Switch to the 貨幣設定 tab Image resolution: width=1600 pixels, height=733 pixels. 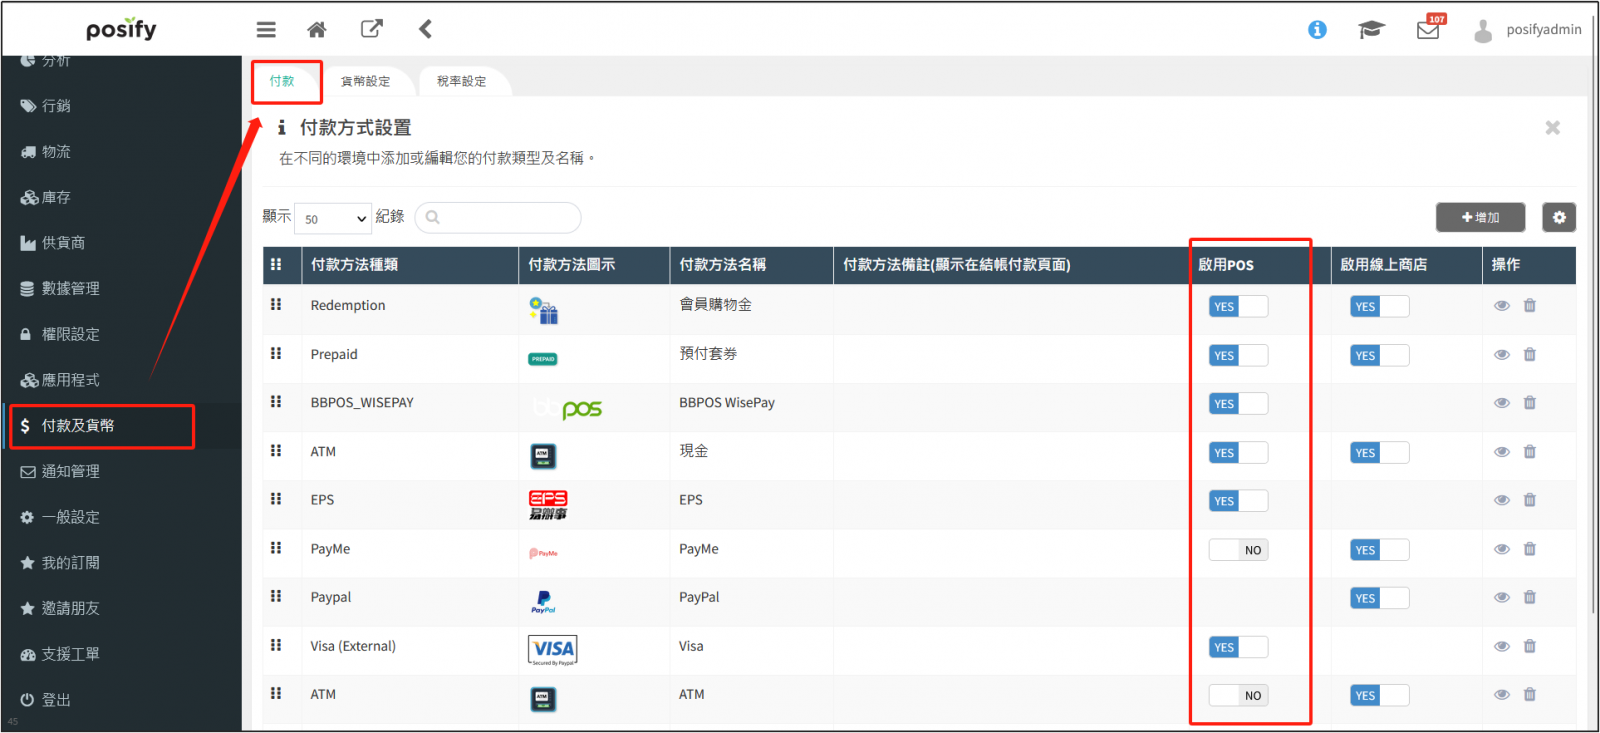(366, 81)
